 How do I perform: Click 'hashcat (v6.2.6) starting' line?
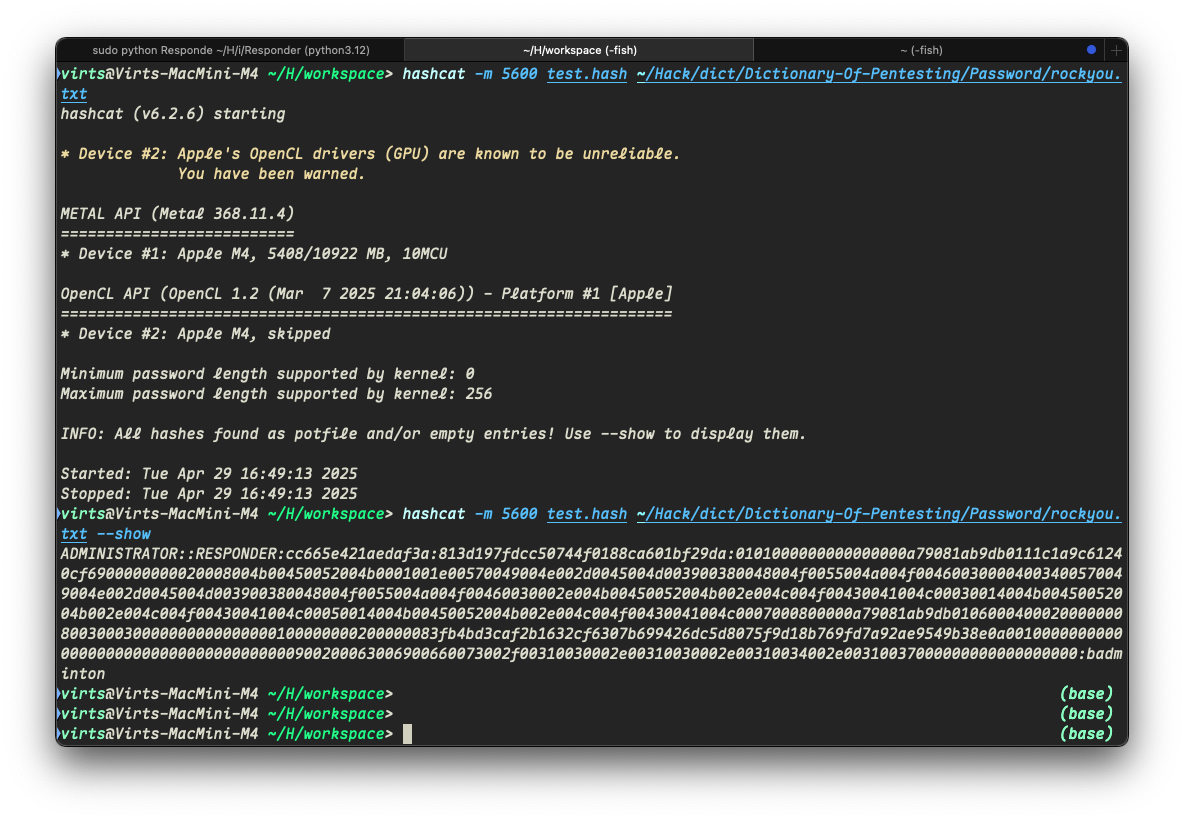173,114
